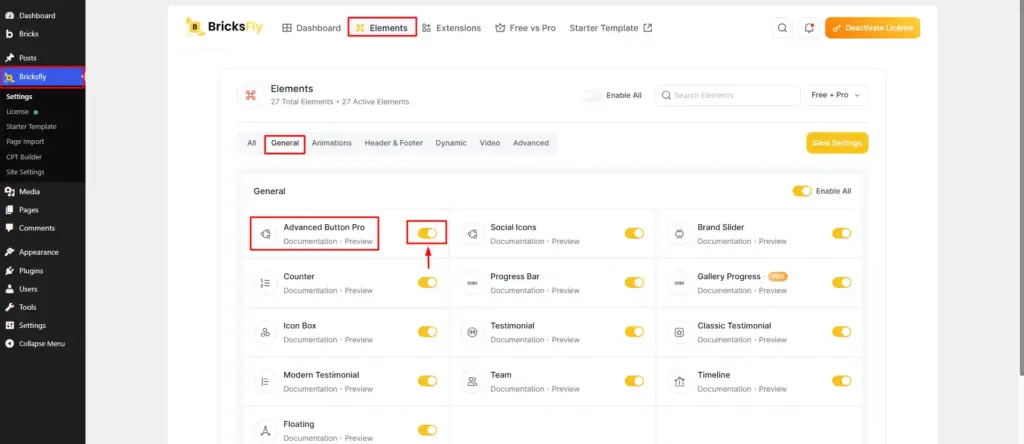Toggle the Advanced Button Pro switch
The width and height of the screenshot is (1024, 444).
tap(427, 233)
